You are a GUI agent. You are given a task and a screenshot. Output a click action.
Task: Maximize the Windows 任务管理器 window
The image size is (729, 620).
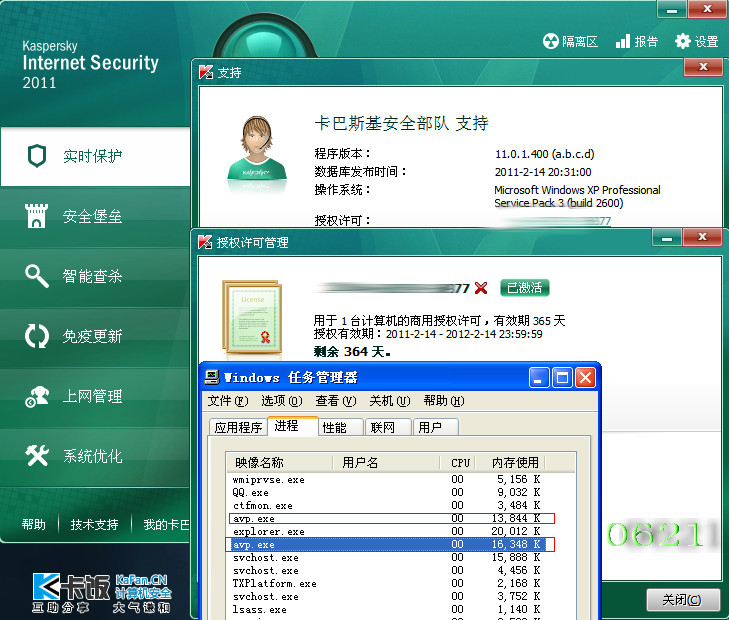tap(562, 377)
